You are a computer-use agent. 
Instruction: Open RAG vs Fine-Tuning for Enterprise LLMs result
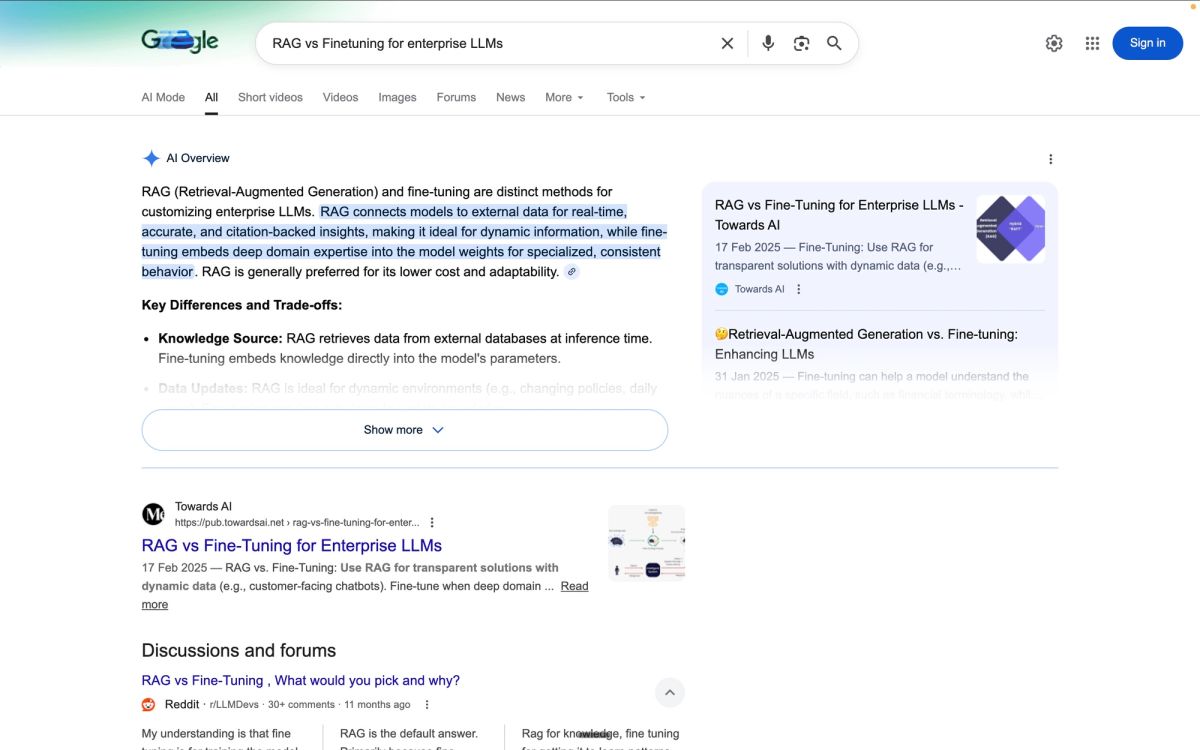click(292, 545)
